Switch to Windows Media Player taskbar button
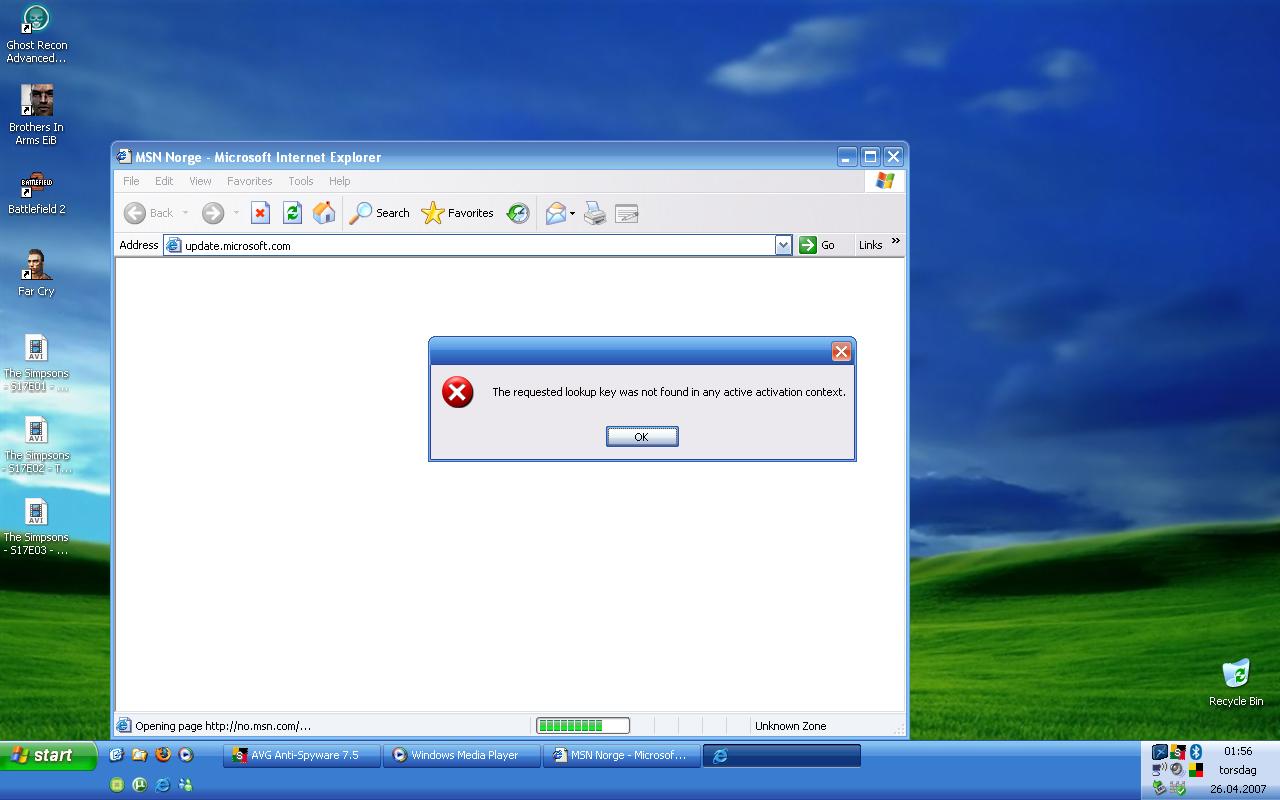 [462, 755]
